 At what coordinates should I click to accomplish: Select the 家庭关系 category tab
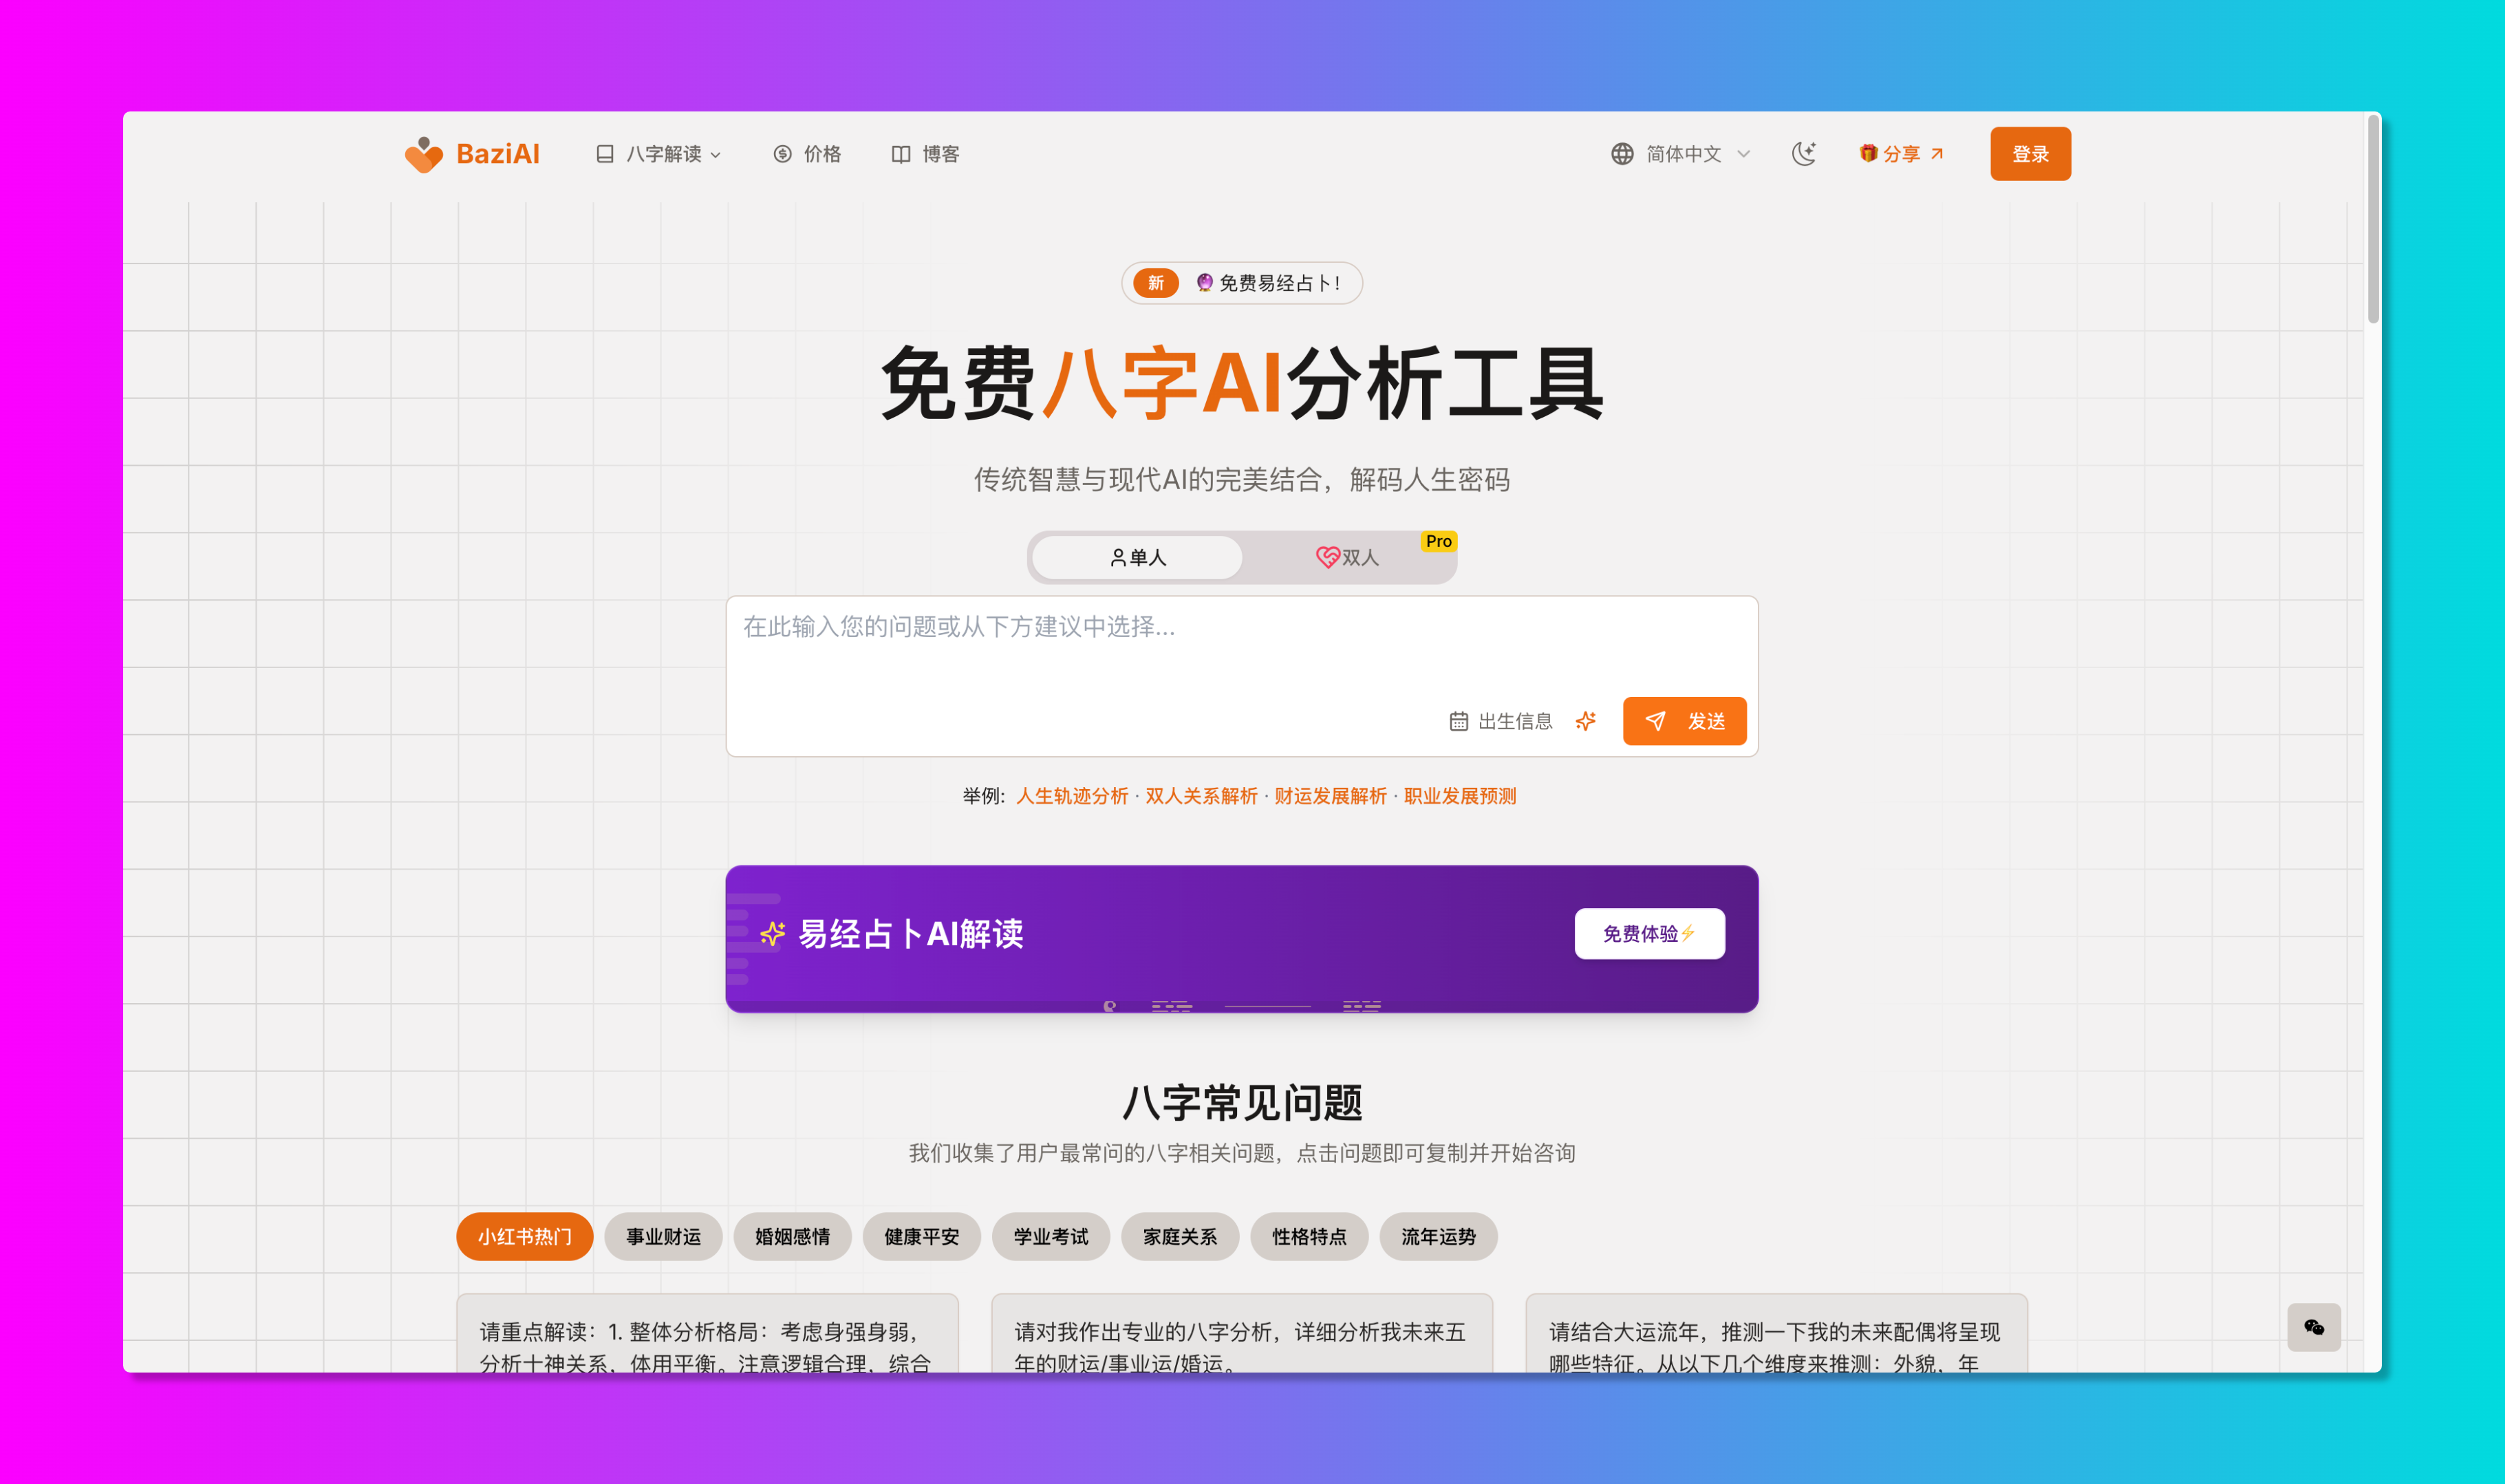[x=1180, y=1237]
